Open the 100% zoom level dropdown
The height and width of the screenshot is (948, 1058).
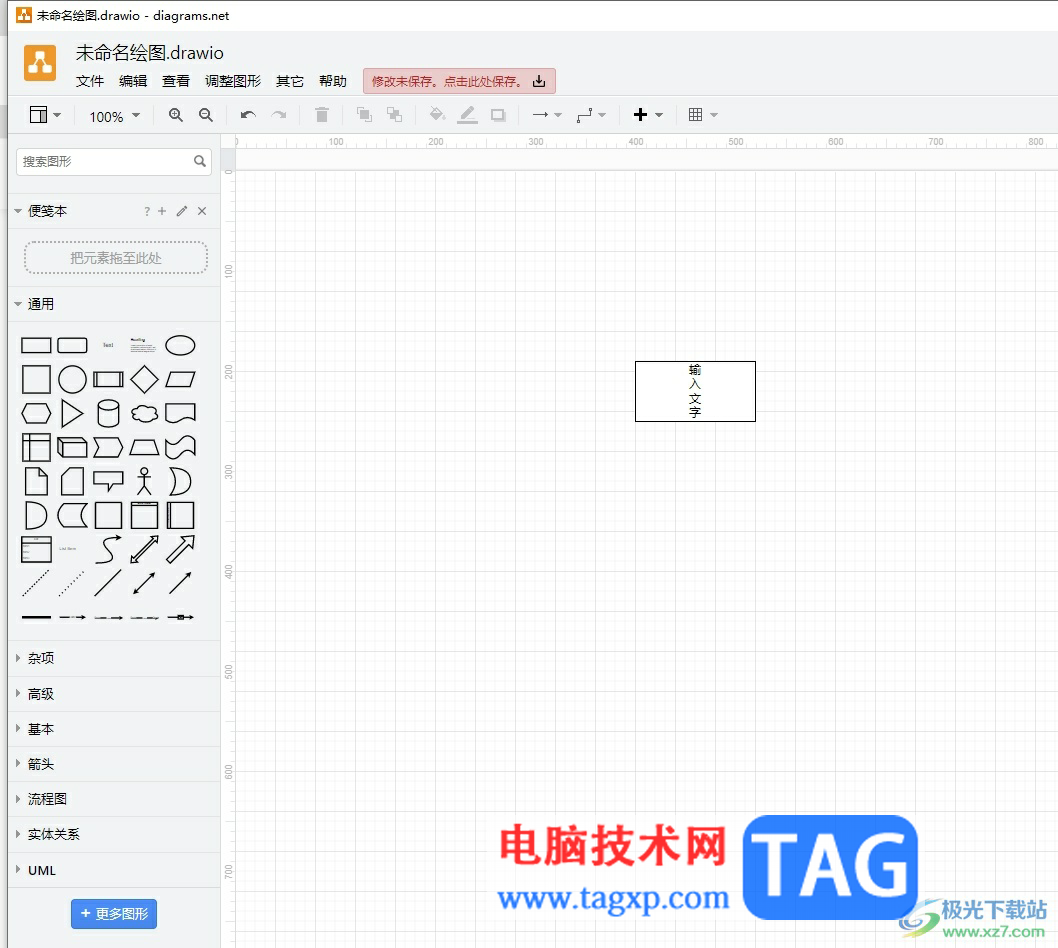(x=115, y=116)
